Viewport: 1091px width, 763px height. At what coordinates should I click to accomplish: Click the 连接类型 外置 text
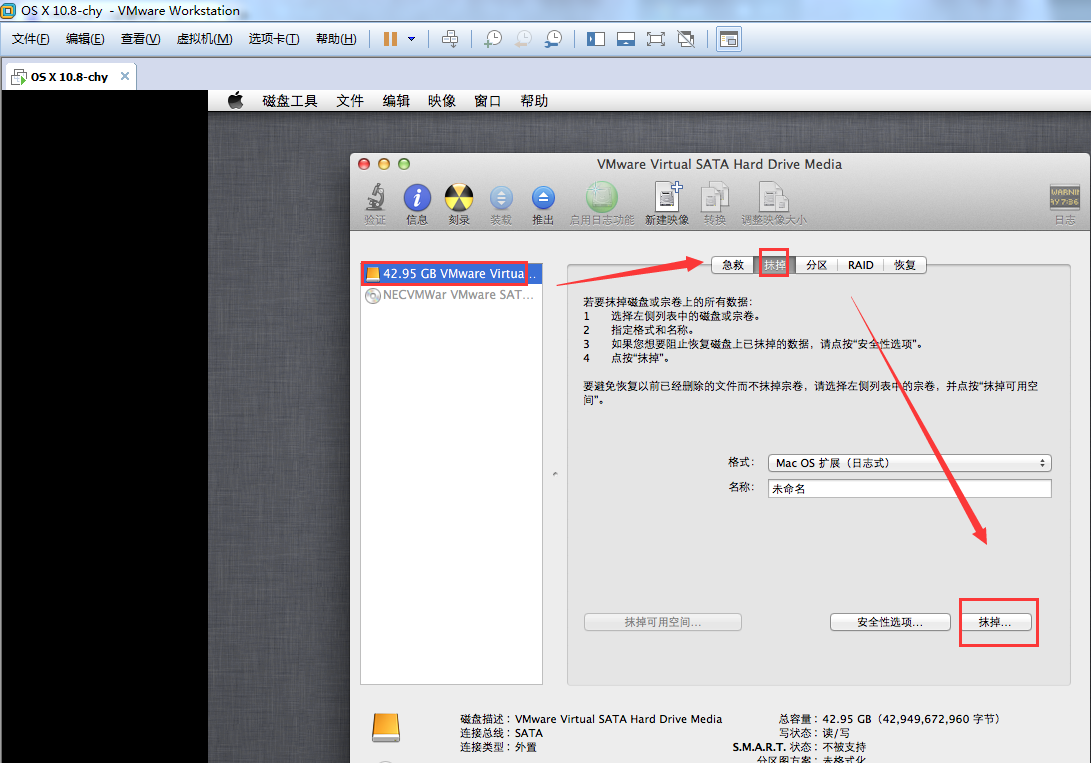pyautogui.click(x=498, y=747)
